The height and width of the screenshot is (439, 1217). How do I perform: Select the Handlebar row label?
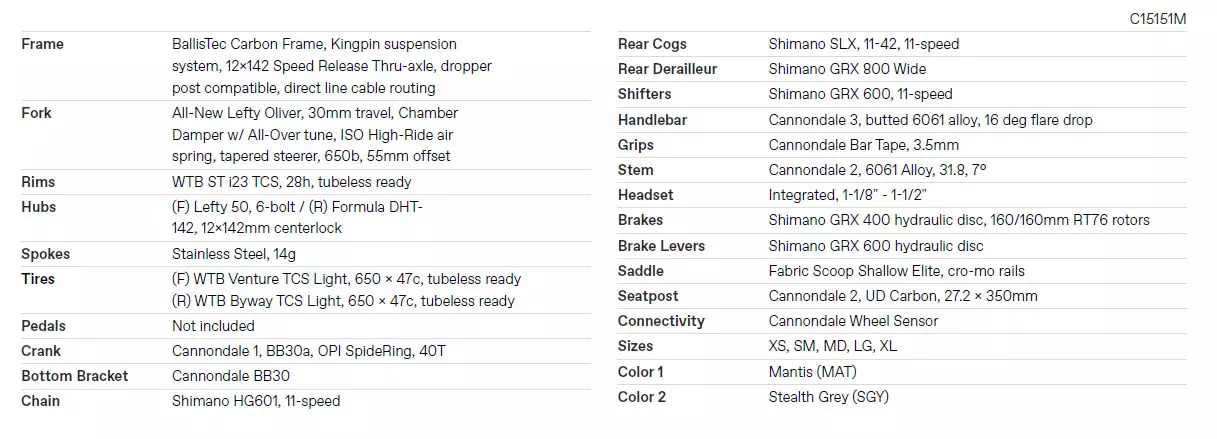[x=652, y=120]
